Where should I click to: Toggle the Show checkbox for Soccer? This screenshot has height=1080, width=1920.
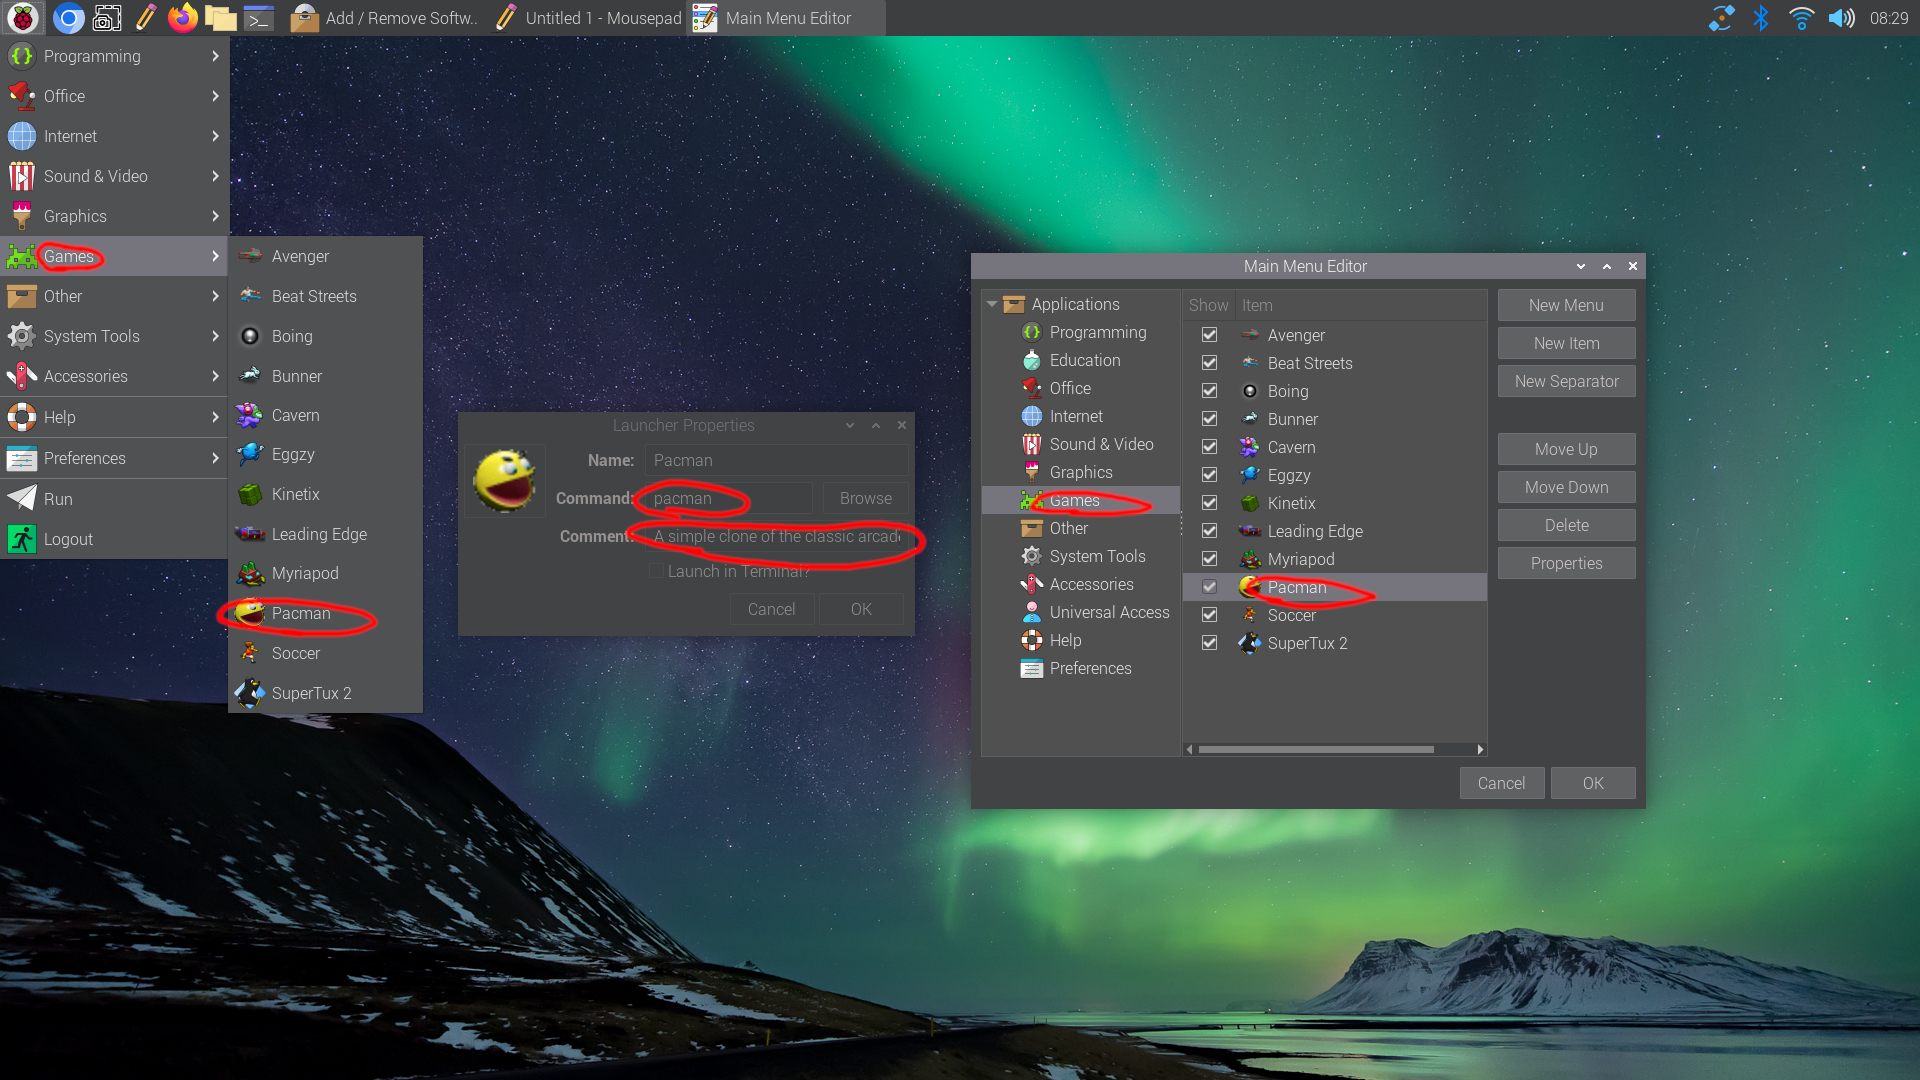tap(1209, 615)
